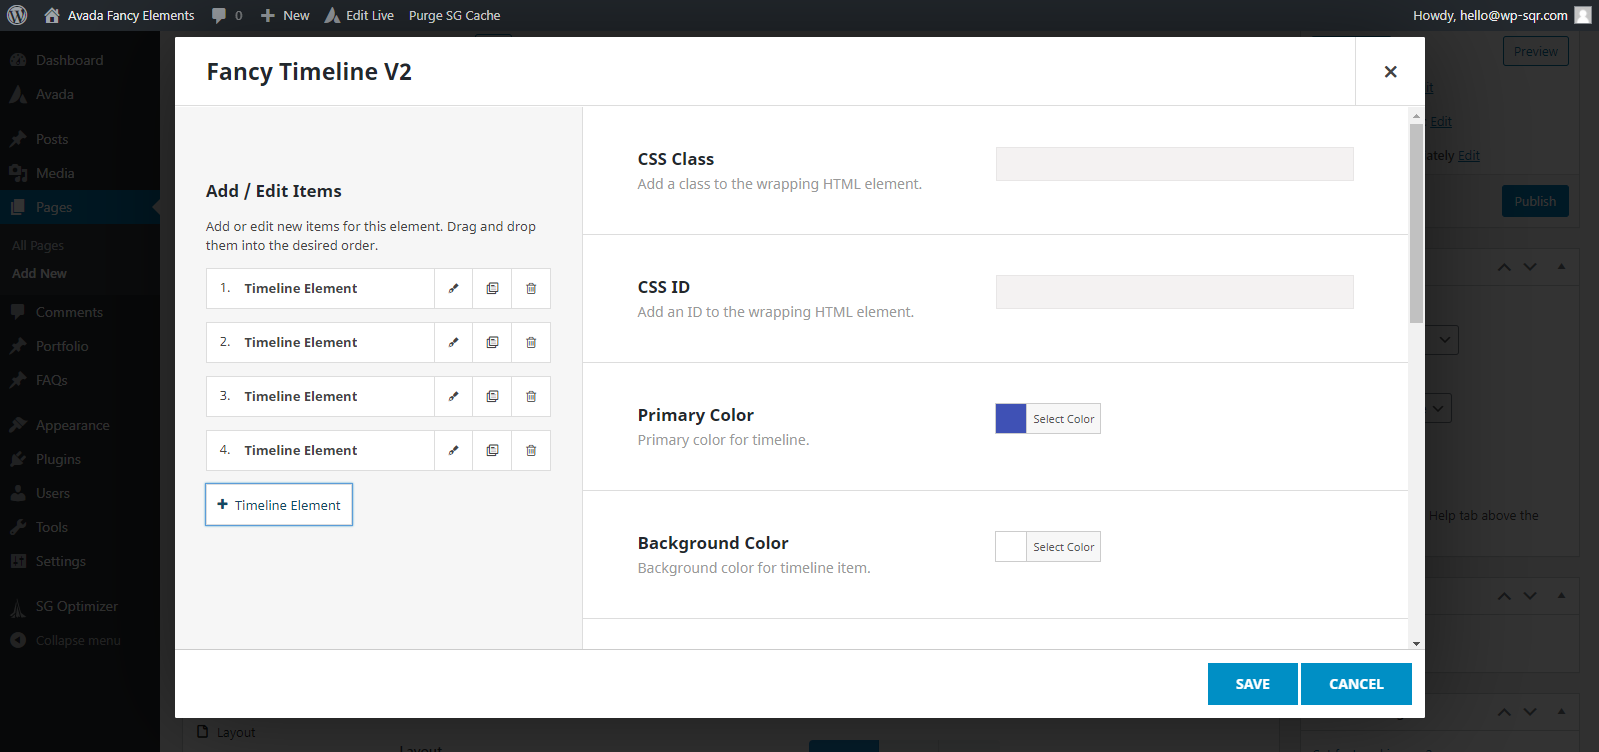Select the Timeline Element 4 row

[x=320, y=450]
